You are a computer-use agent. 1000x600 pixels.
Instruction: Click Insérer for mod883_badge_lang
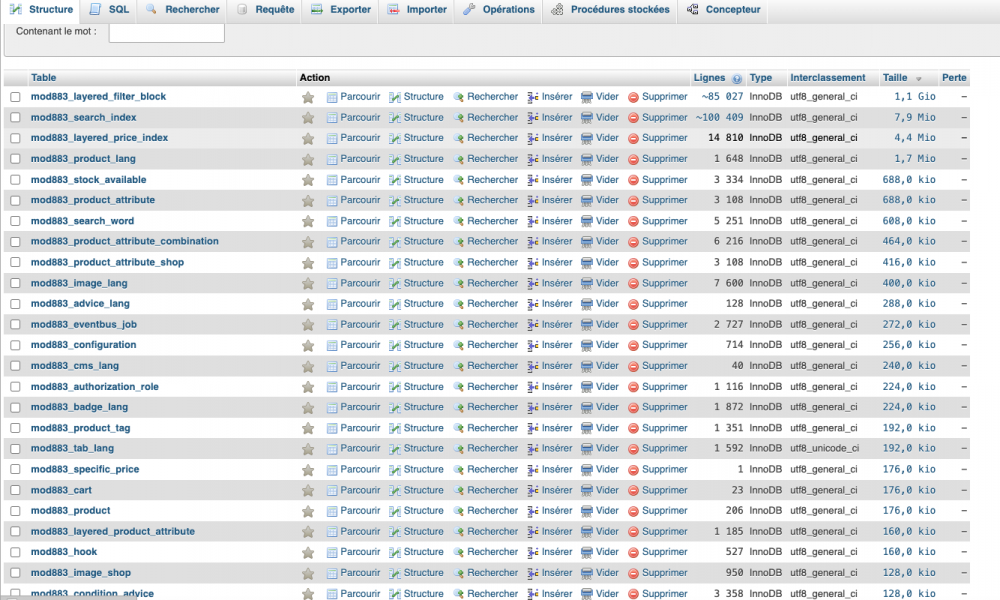pos(557,407)
